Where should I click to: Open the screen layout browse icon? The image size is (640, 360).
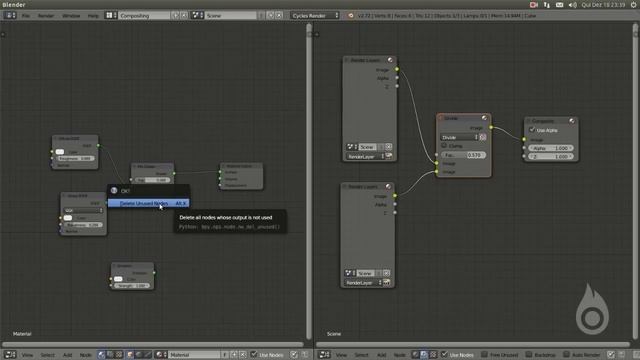pyautogui.click(x=111, y=16)
